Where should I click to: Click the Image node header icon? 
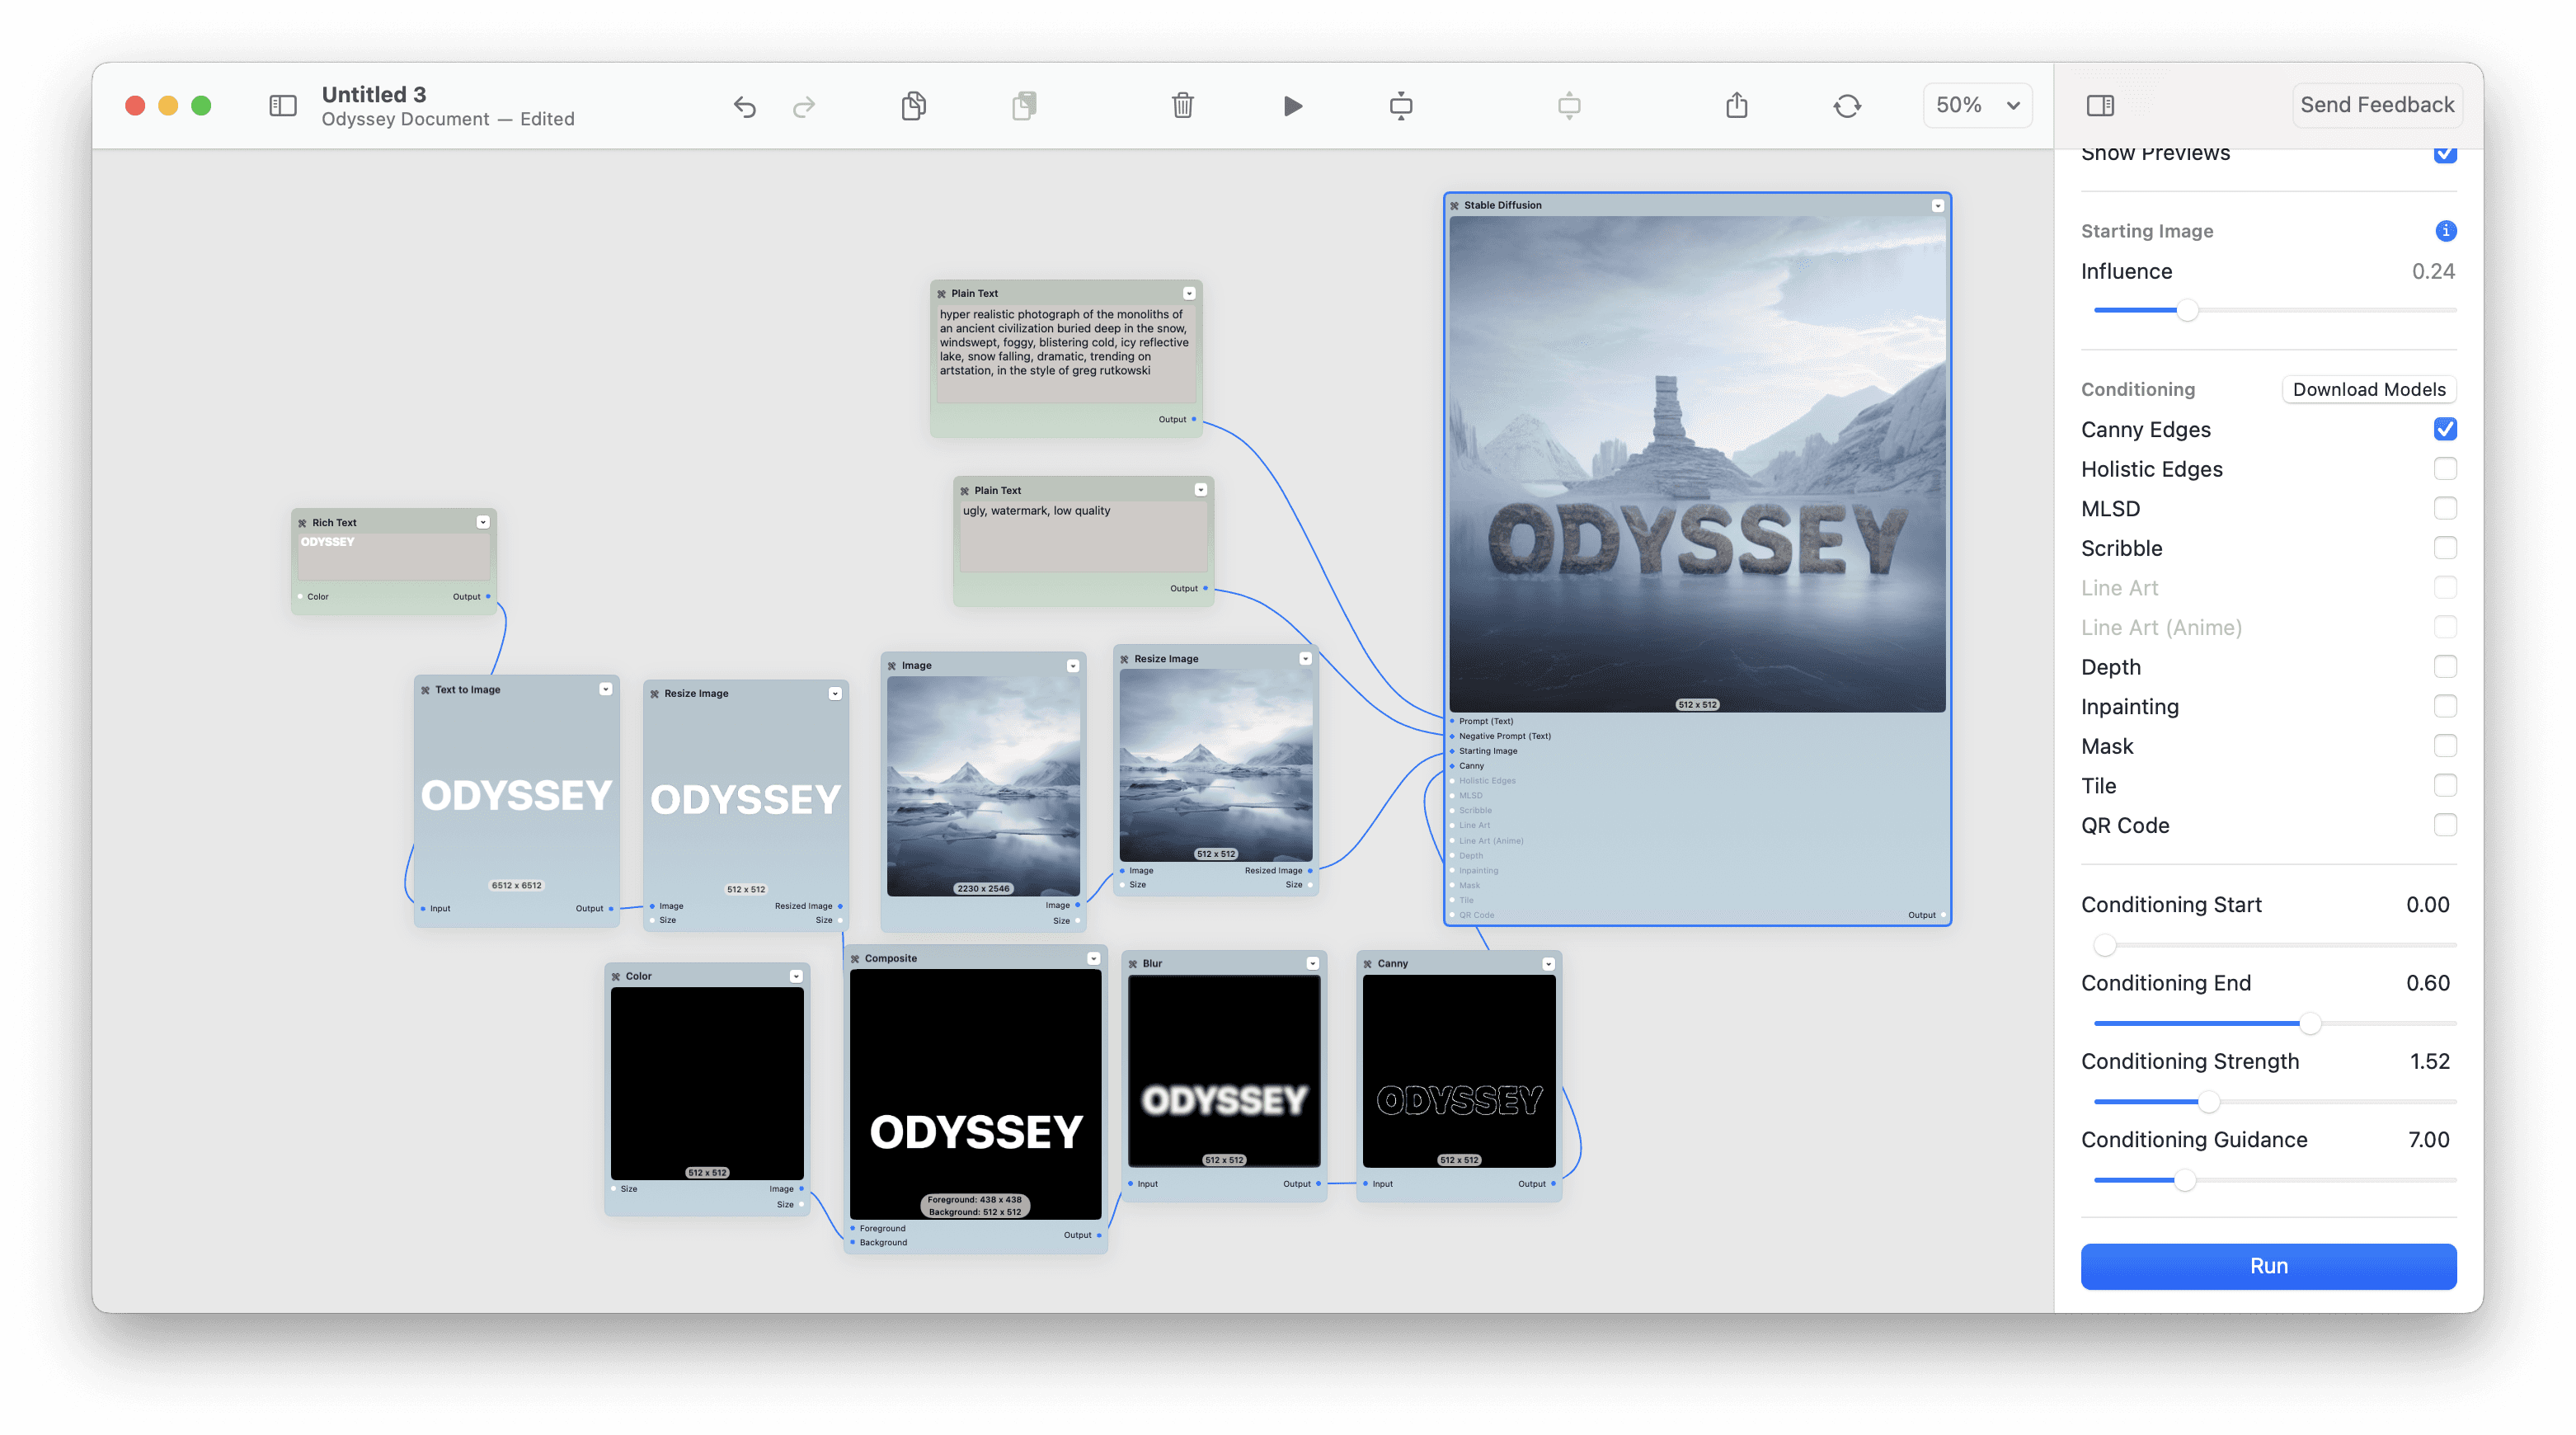pyautogui.click(x=892, y=665)
